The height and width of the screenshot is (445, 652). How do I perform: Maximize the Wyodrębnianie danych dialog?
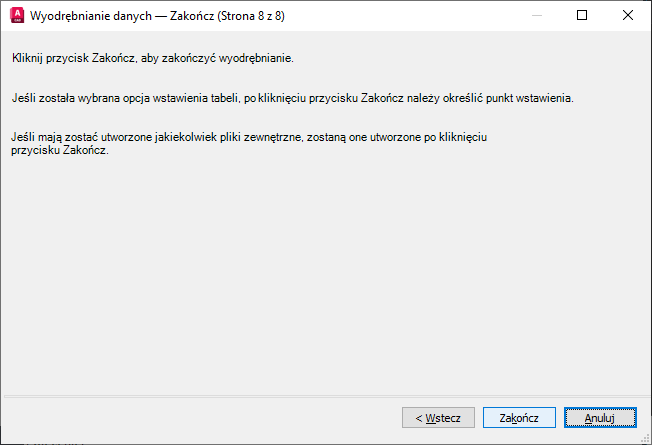click(x=583, y=15)
